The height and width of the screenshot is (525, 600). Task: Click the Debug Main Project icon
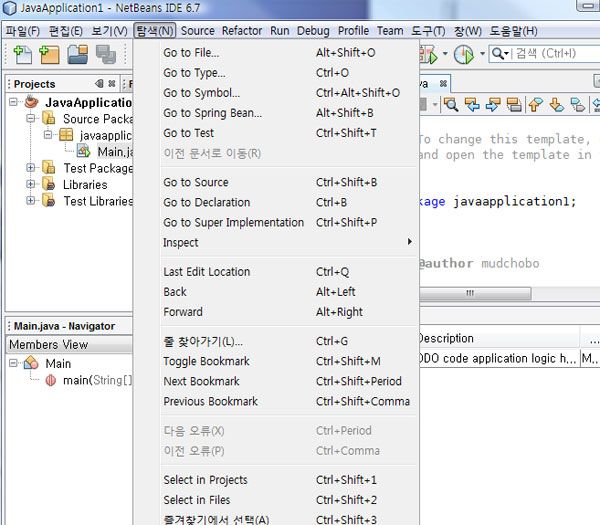pos(428,54)
